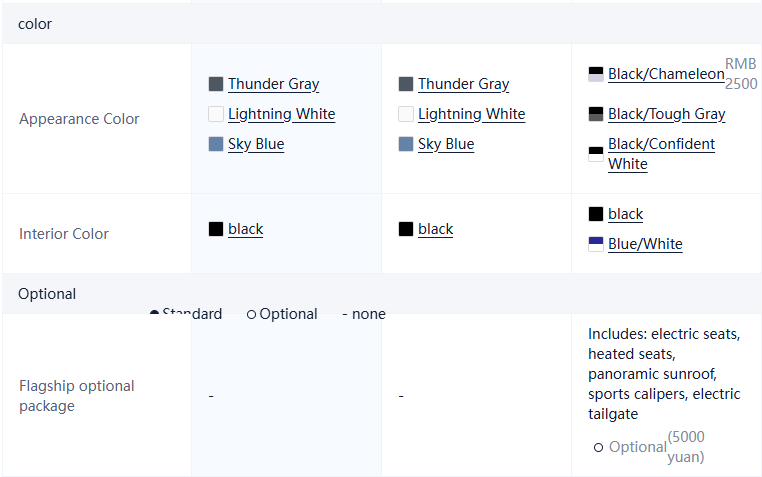
Task: Collapse the color section header
Action: click(35, 23)
